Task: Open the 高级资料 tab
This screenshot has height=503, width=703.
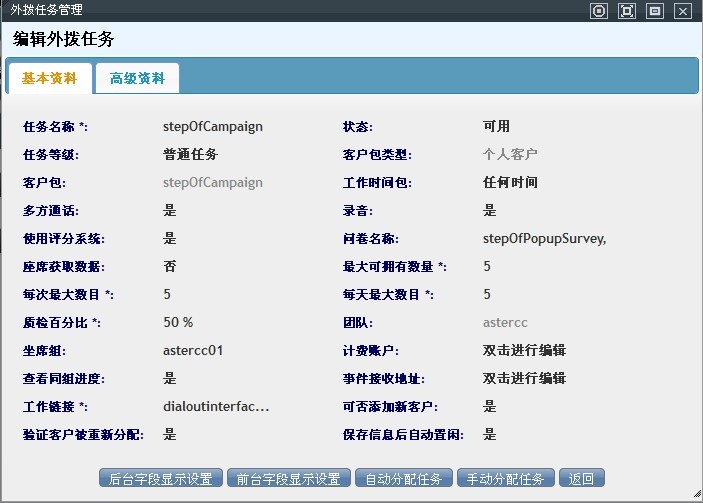Action: [137, 78]
